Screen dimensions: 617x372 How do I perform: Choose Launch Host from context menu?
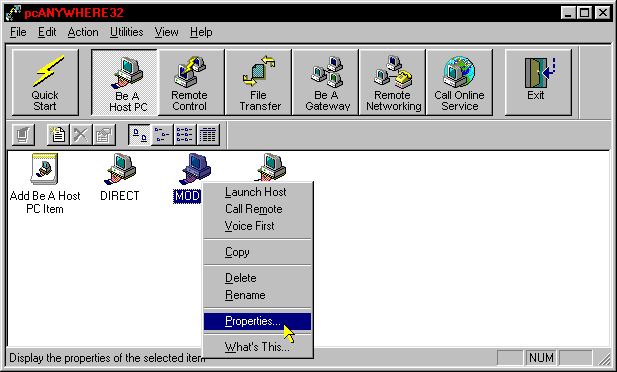(x=257, y=192)
